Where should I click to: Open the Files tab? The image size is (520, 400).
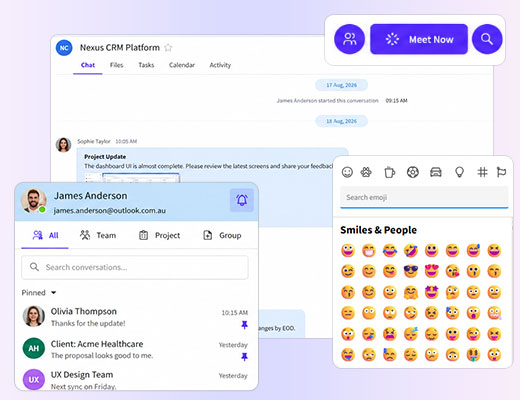117,65
